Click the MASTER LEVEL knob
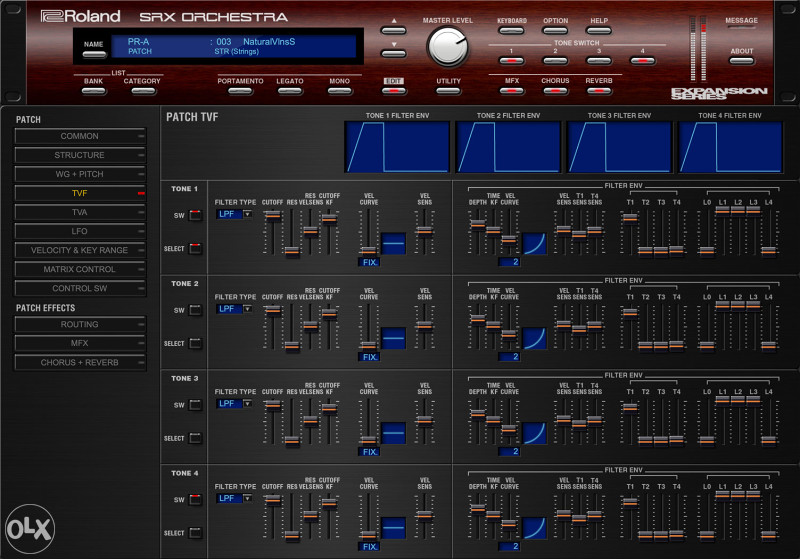Image resolution: width=800 pixels, height=559 pixels. tap(447, 46)
